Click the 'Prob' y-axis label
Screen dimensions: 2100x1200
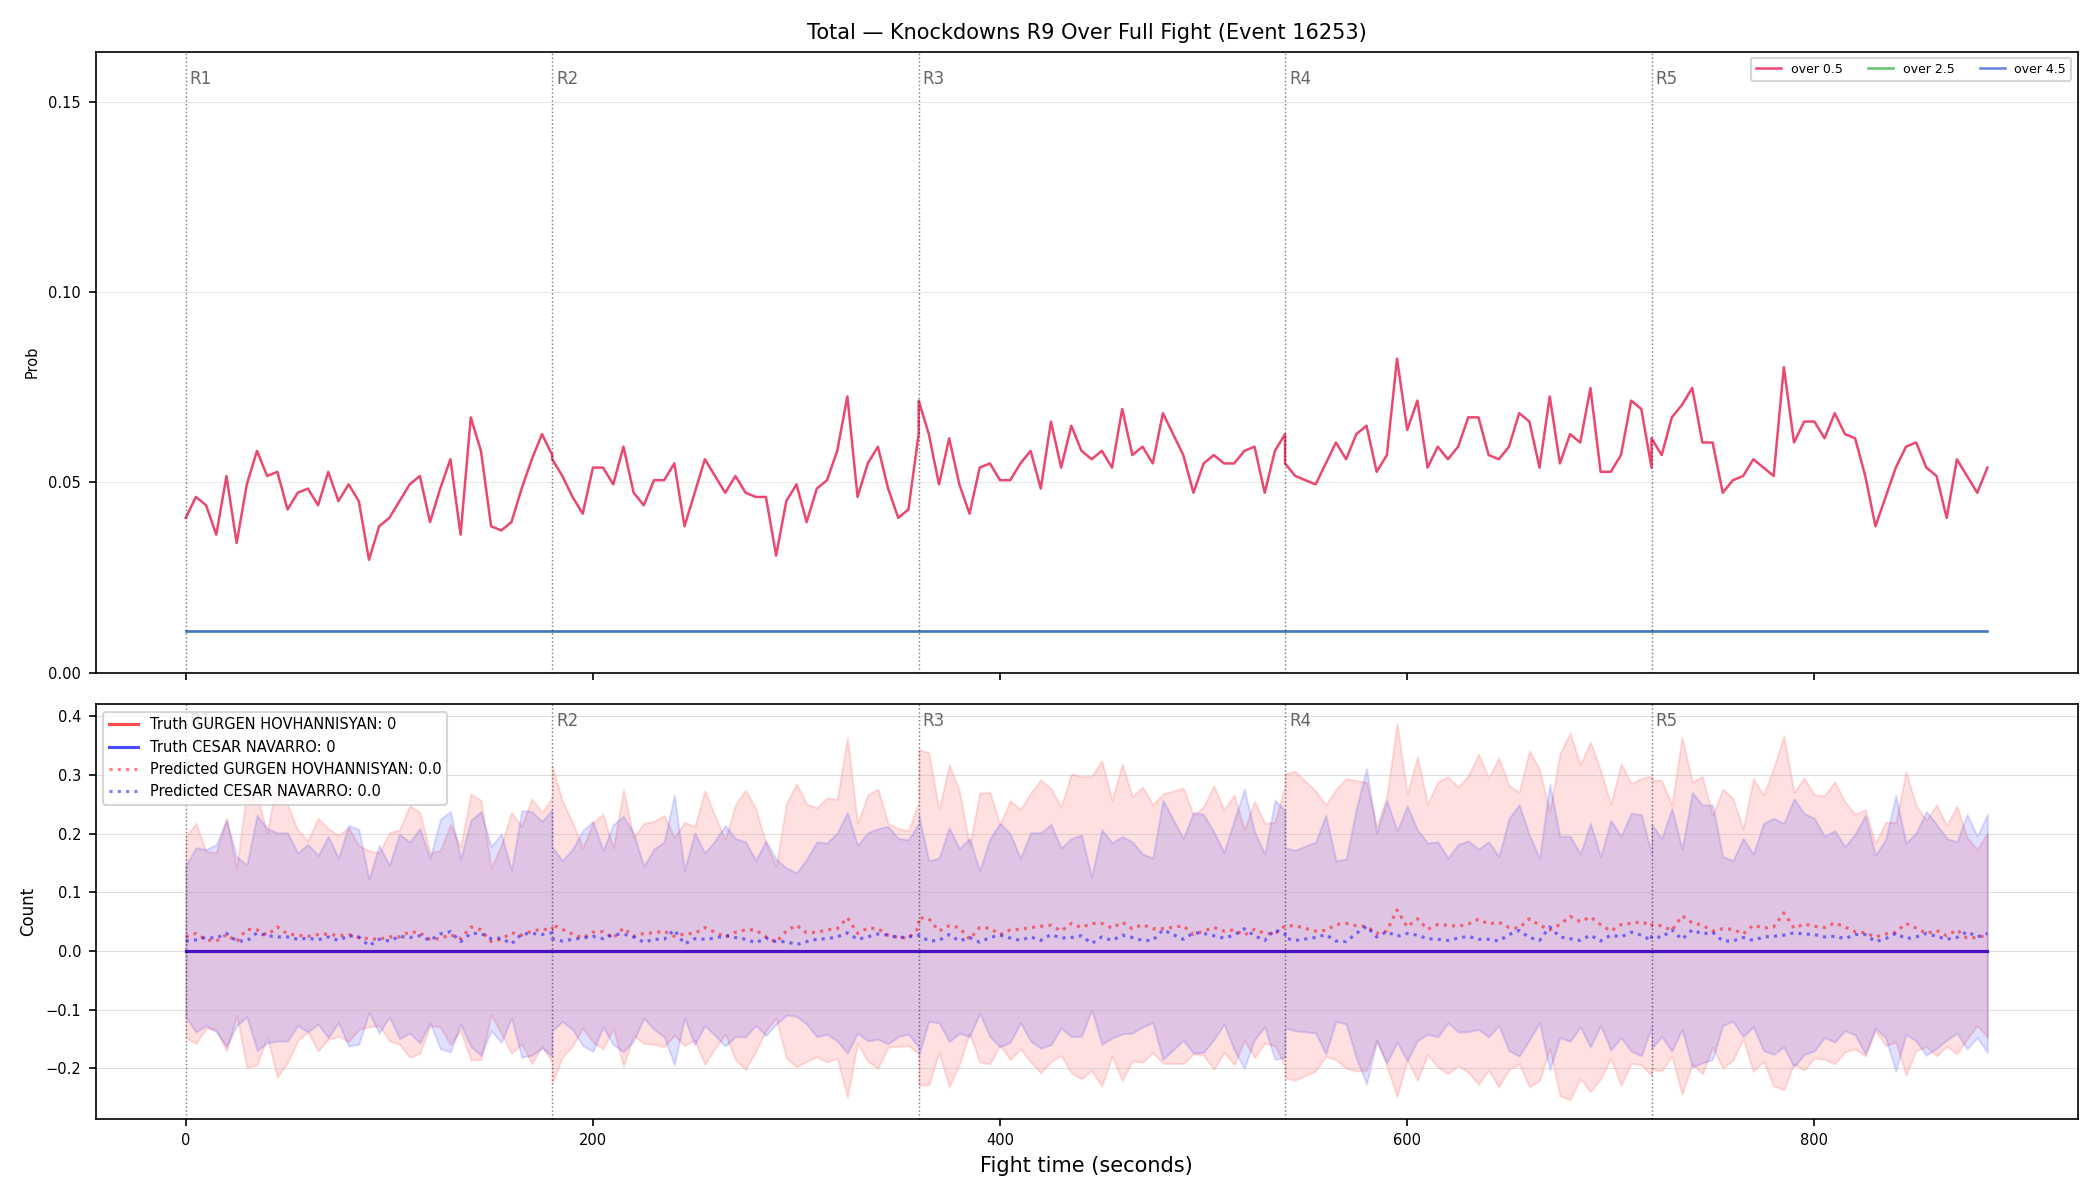[31, 363]
